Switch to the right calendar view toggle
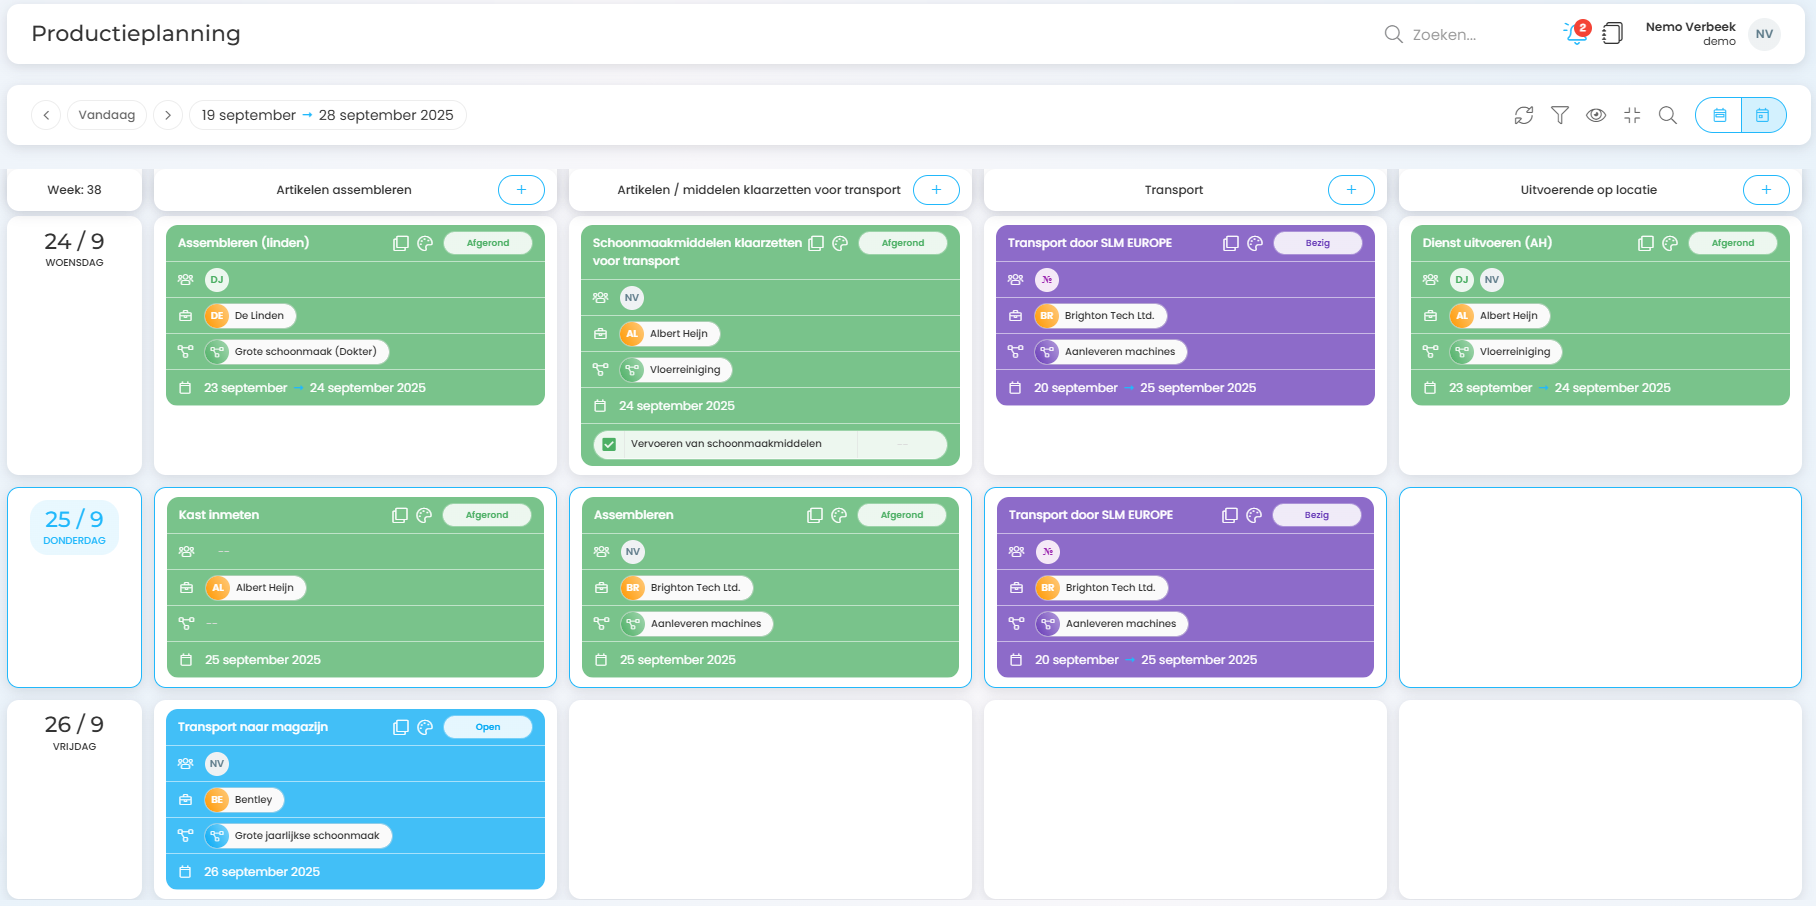The image size is (1816, 906). click(x=1763, y=115)
